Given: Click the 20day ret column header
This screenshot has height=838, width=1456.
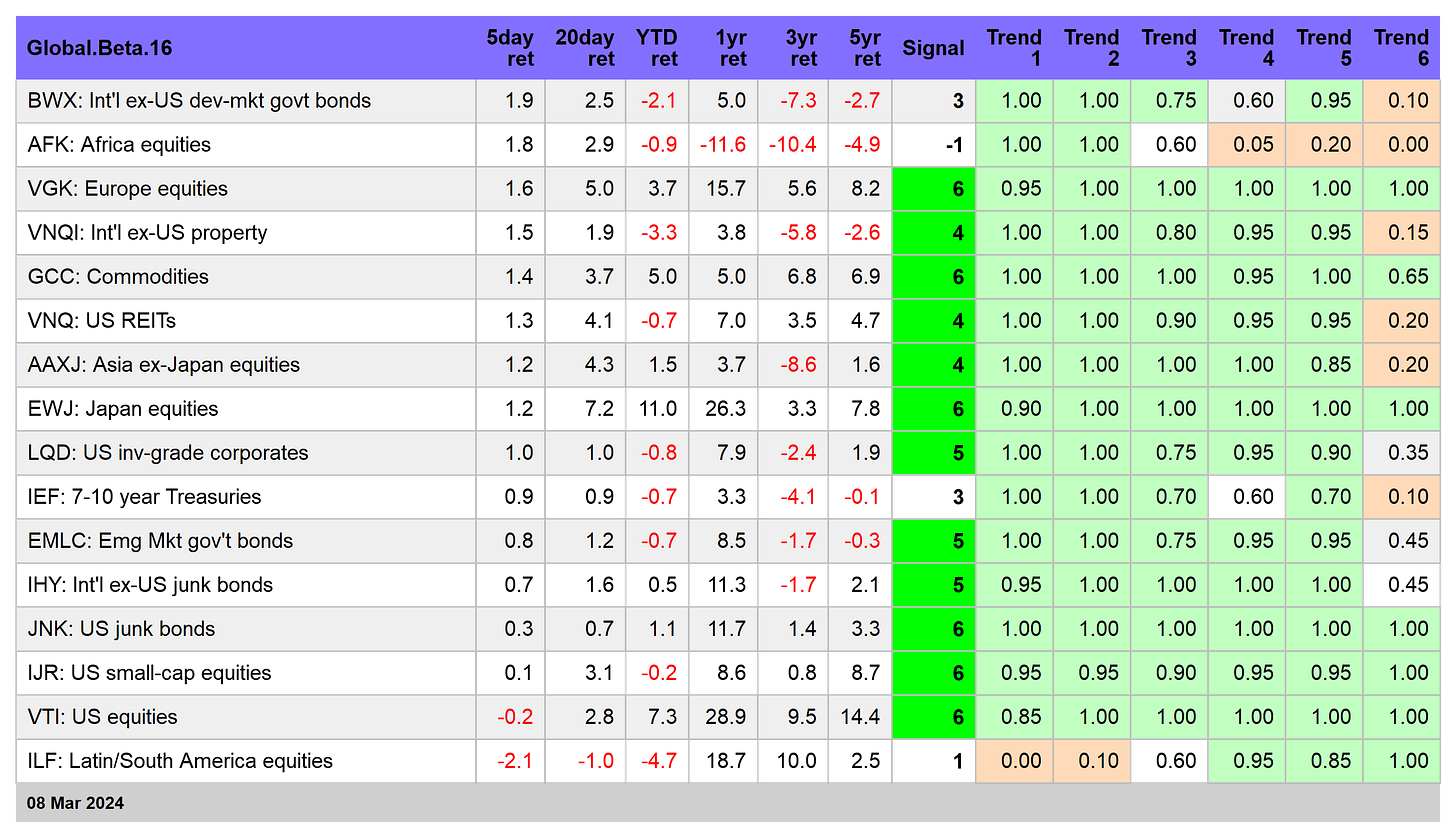Looking at the screenshot, I should coord(585,48).
